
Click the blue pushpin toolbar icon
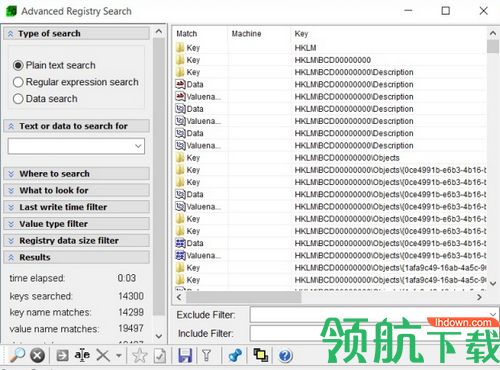tap(235, 355)
